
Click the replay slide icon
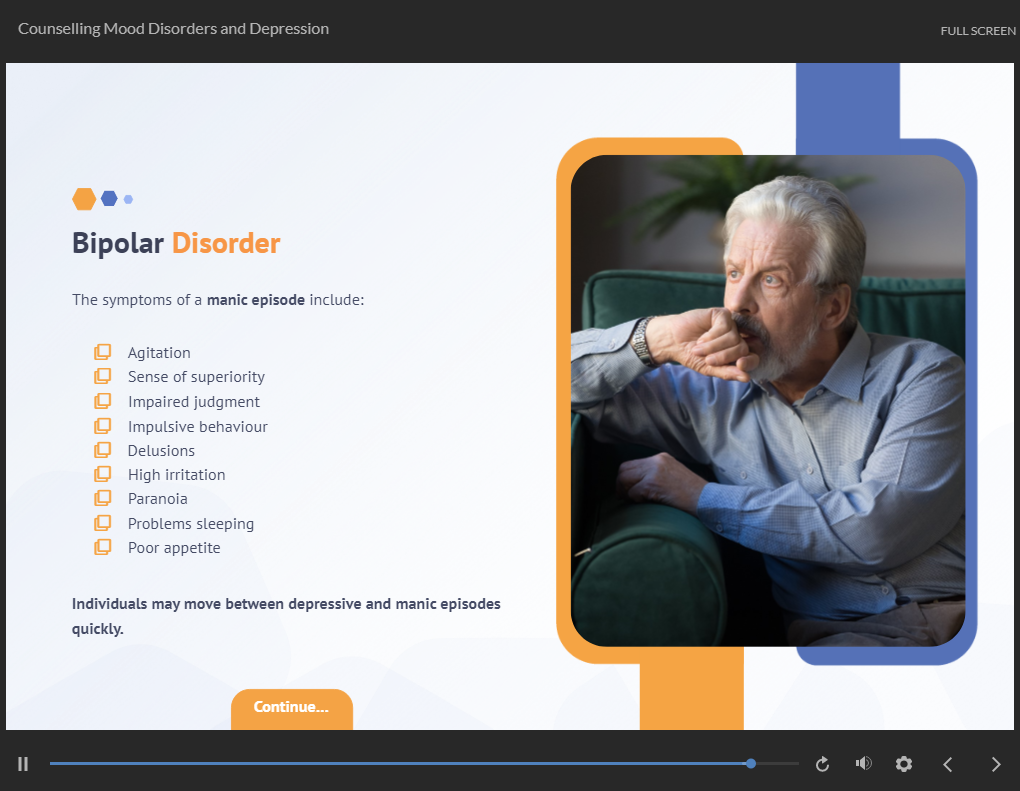tap(822, 764)
